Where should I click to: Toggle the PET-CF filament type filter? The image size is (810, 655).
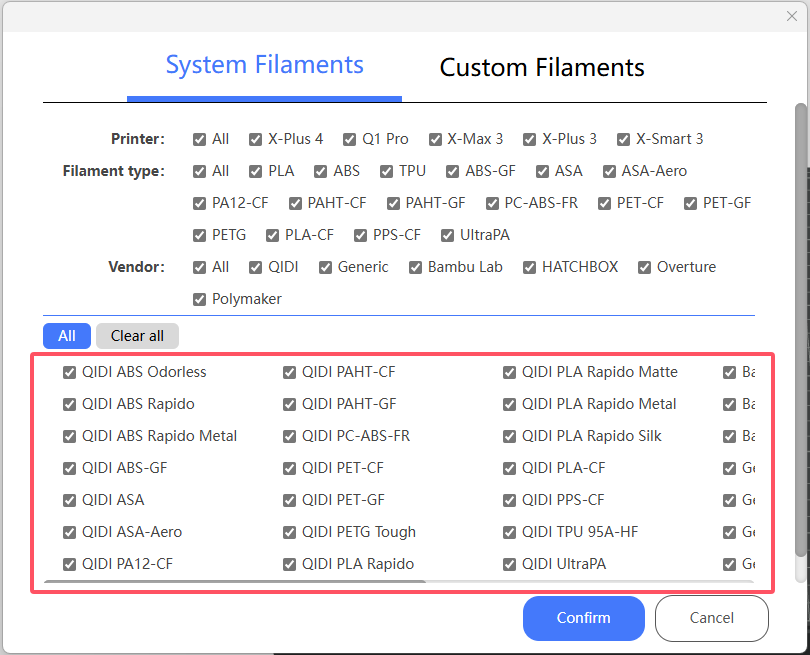(x=604, y=204)
